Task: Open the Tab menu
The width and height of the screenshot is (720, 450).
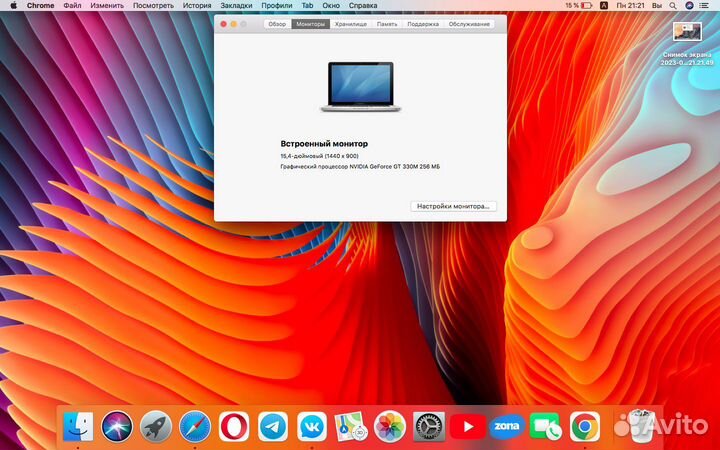Action: point(307,6)
